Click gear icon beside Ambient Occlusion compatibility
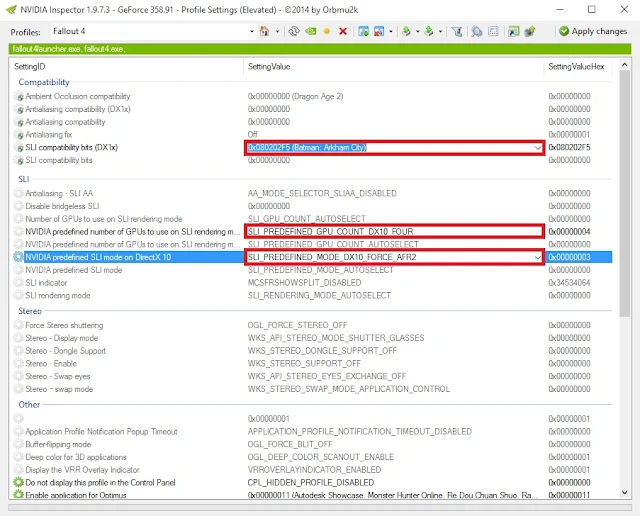The width and height of the screenshot is (640, 516). tap(19, 96)
